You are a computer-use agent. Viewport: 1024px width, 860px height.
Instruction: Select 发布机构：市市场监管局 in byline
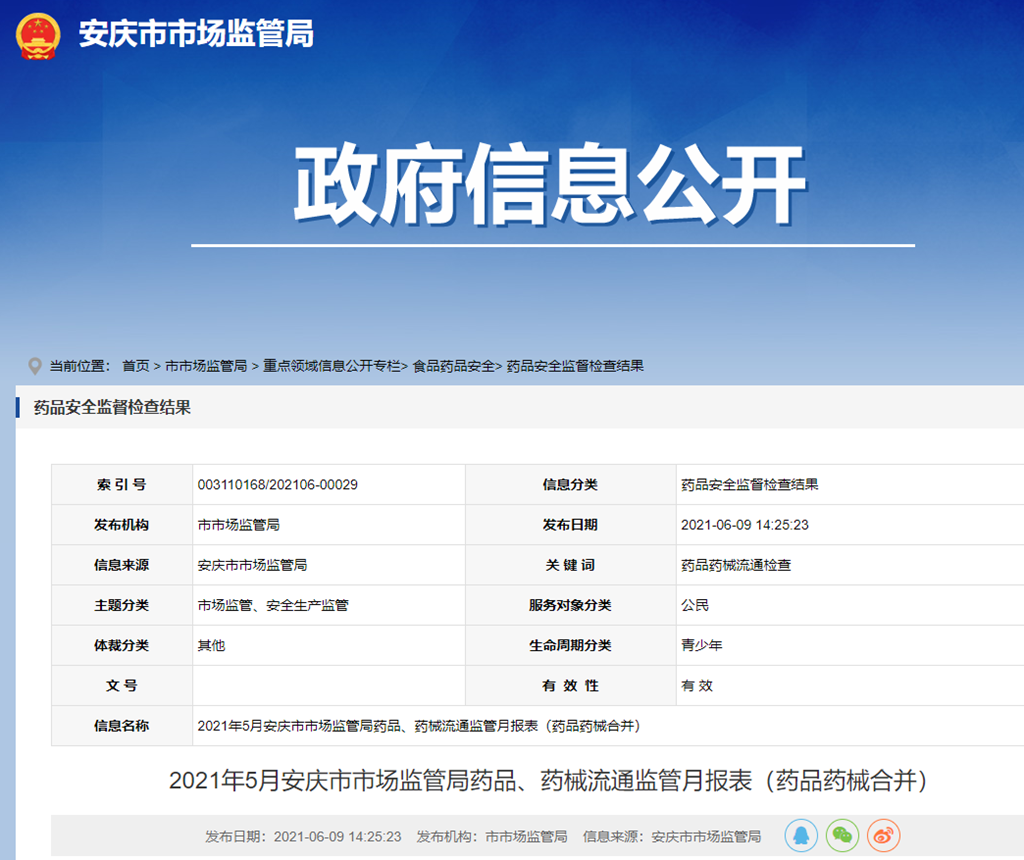pos(492,836)
